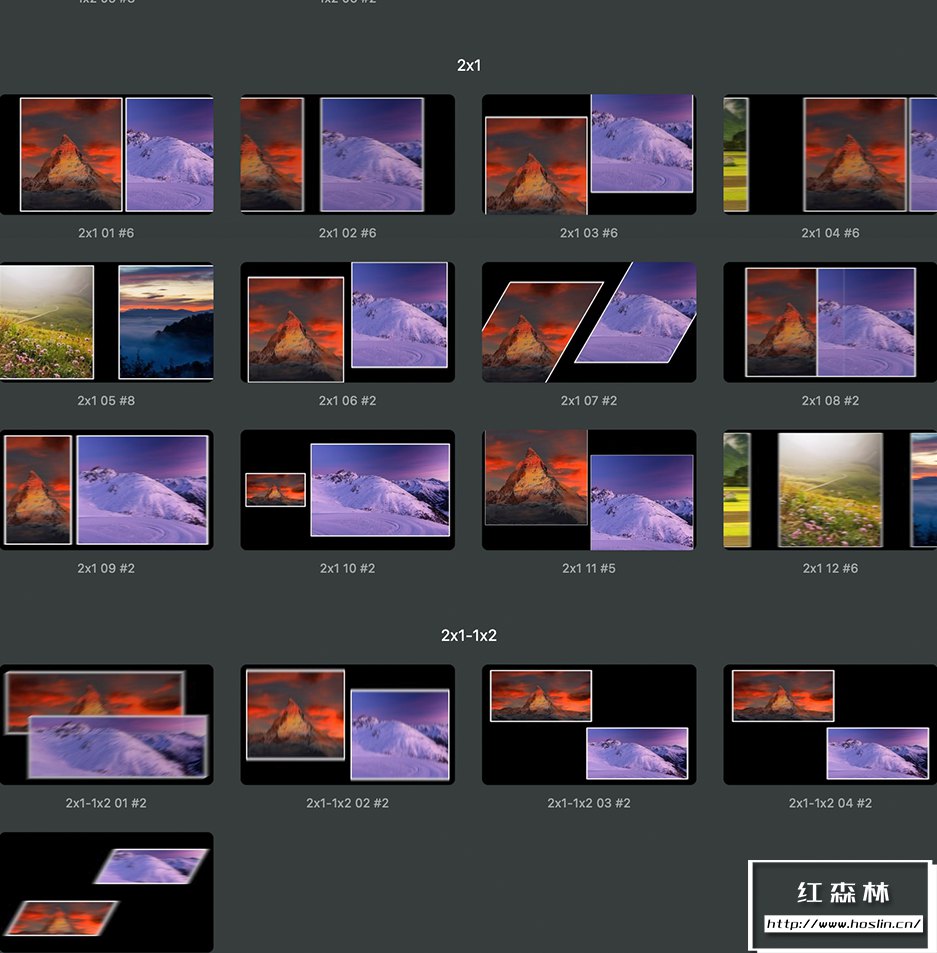Click the '2x1-1x2 03 #2' label

pyautogui.click(x=589, y=803)
